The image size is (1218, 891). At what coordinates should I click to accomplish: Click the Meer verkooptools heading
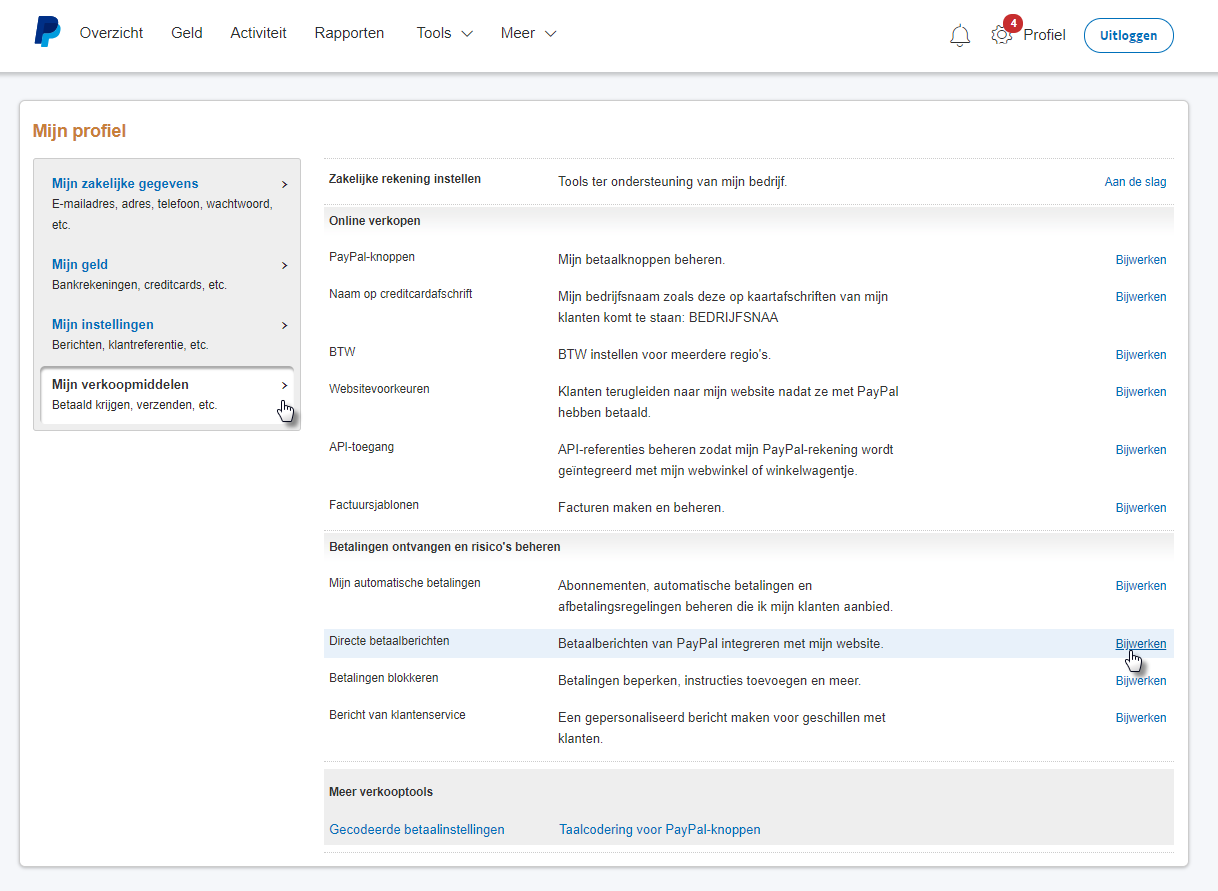point(381,792)
